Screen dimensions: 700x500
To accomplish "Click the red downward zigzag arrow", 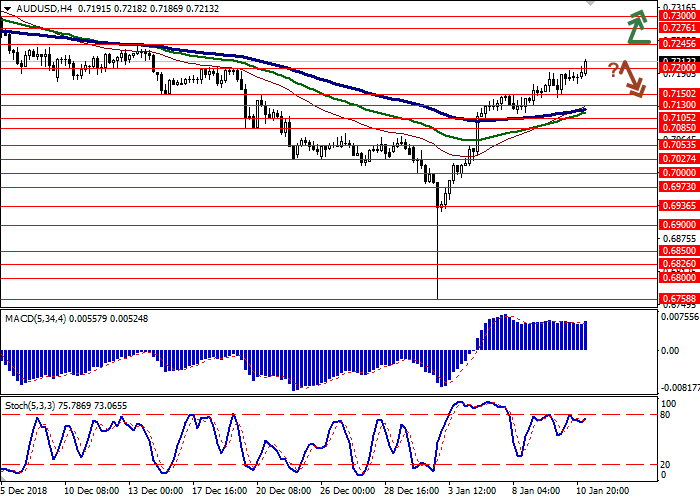I will point(632,78).
